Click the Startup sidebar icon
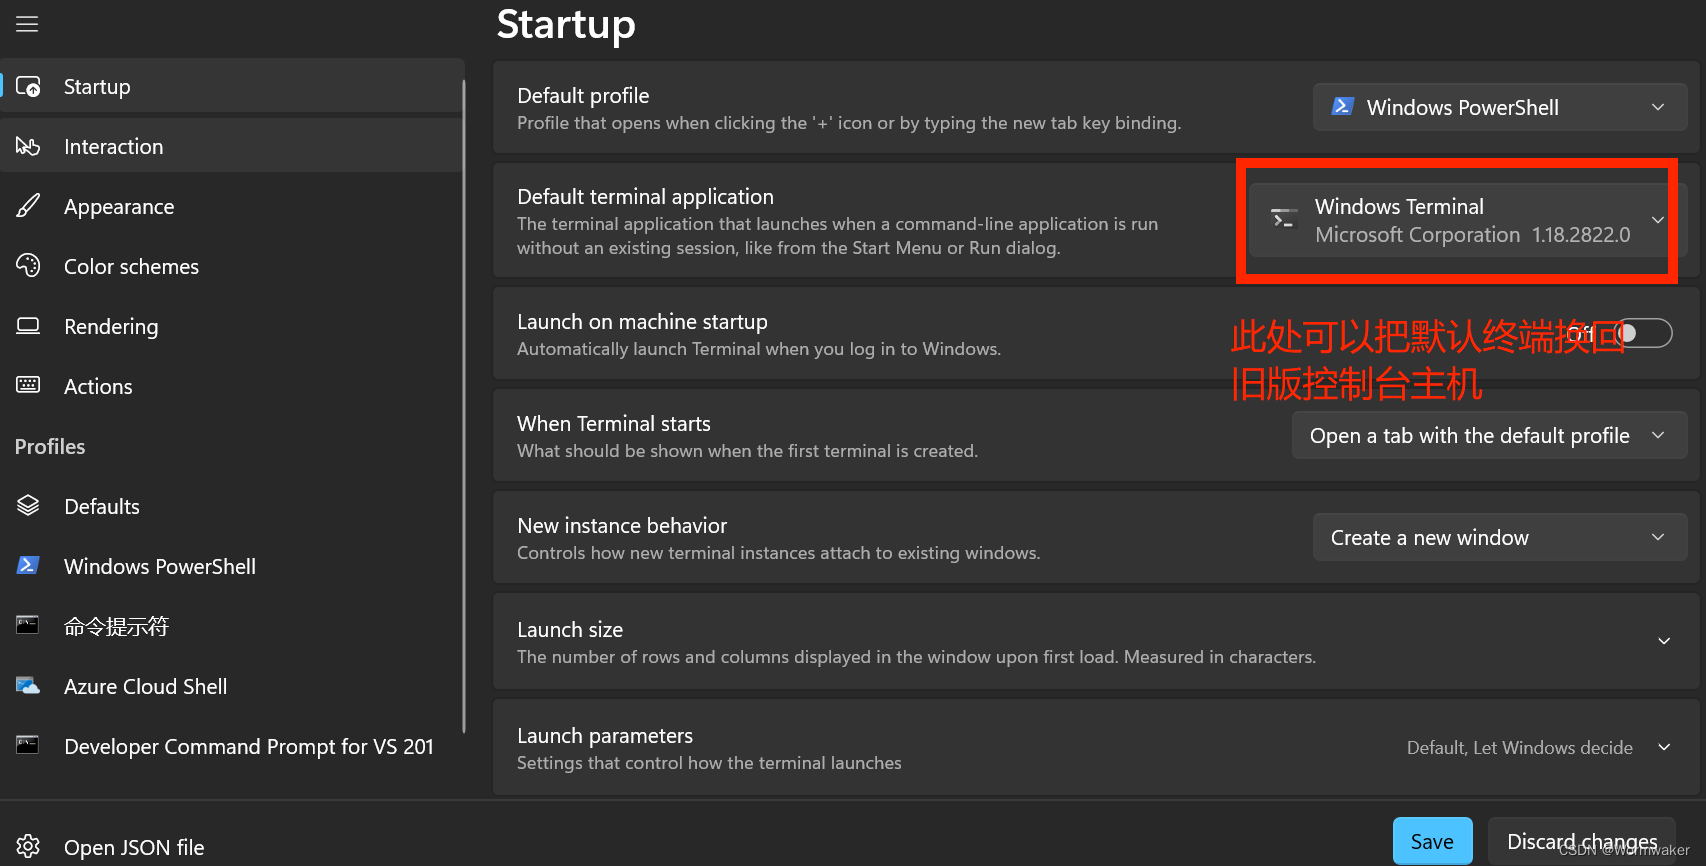 (28, 86)
